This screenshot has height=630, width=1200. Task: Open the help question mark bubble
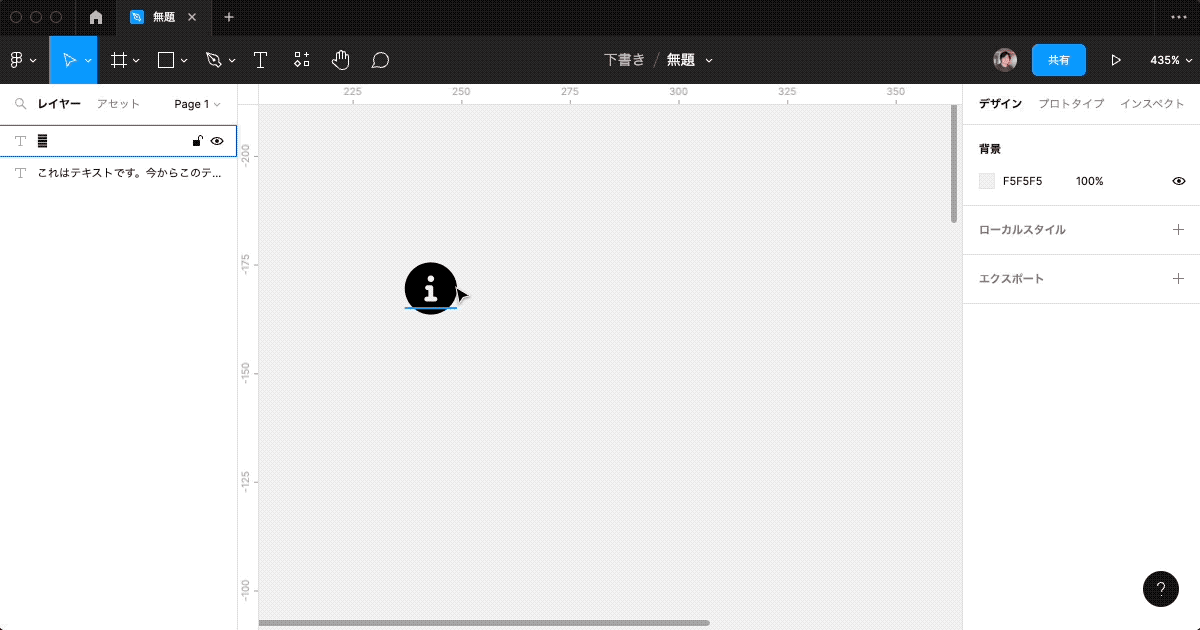pos(1160,589)
